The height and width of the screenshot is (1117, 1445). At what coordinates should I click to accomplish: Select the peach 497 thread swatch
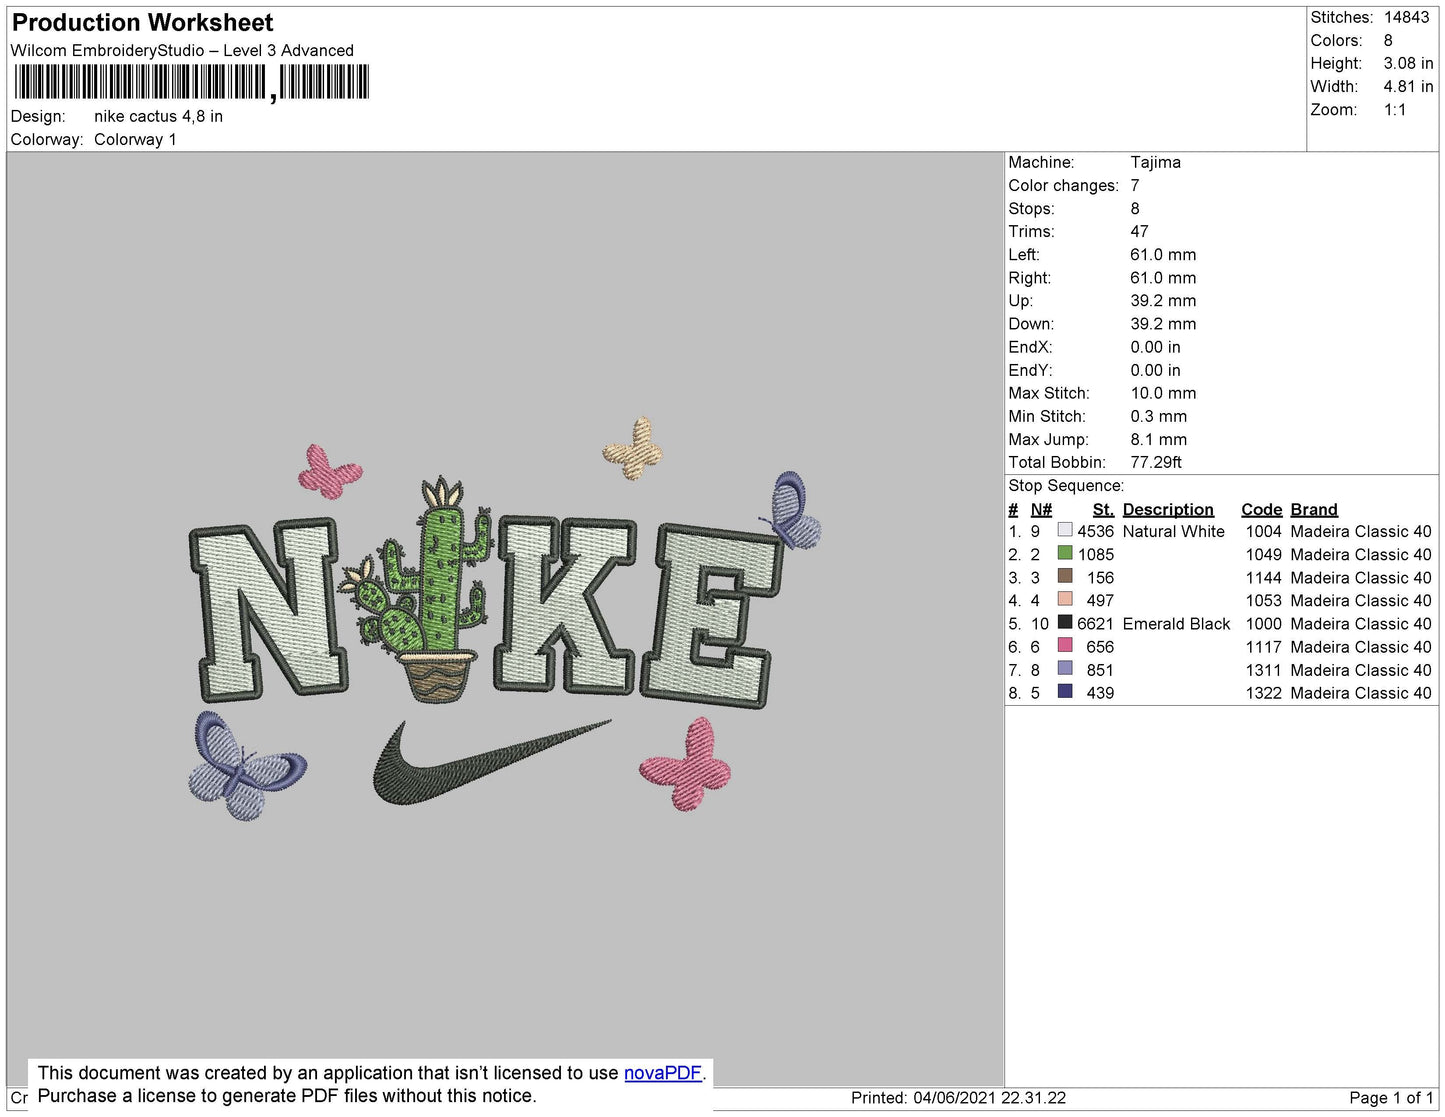(x=1065, y=599)
